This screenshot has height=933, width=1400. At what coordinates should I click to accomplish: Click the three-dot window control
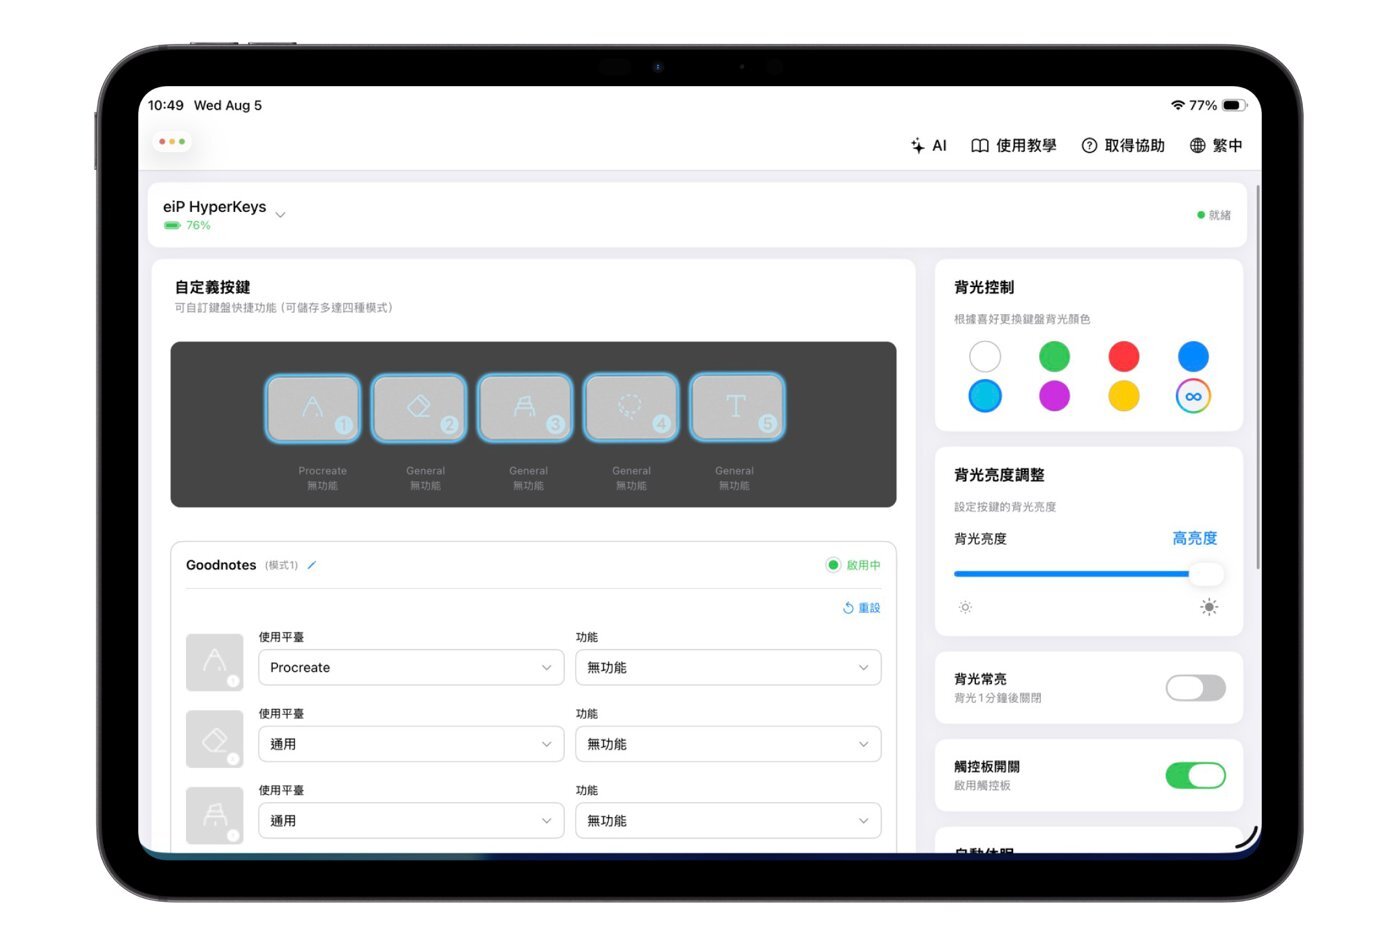pyautogui.click(x=172, y=141)
